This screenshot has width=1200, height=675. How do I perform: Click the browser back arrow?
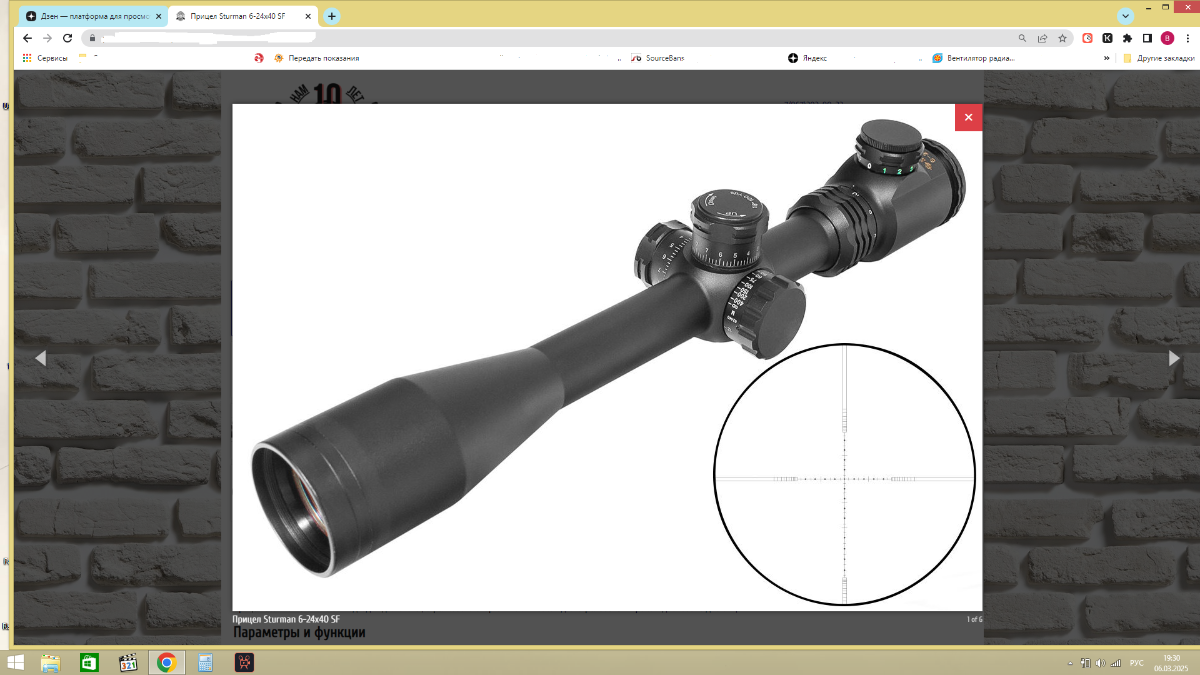(27, 38)
